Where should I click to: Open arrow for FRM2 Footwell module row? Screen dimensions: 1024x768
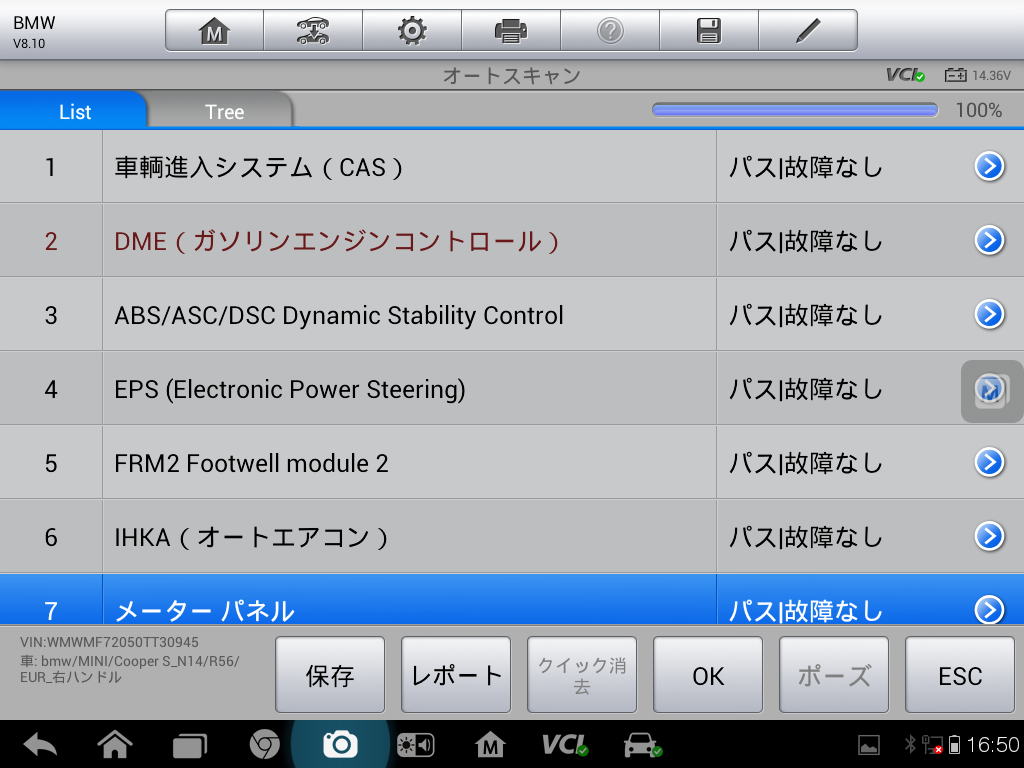pyautogui.click(x=989, y=462)
